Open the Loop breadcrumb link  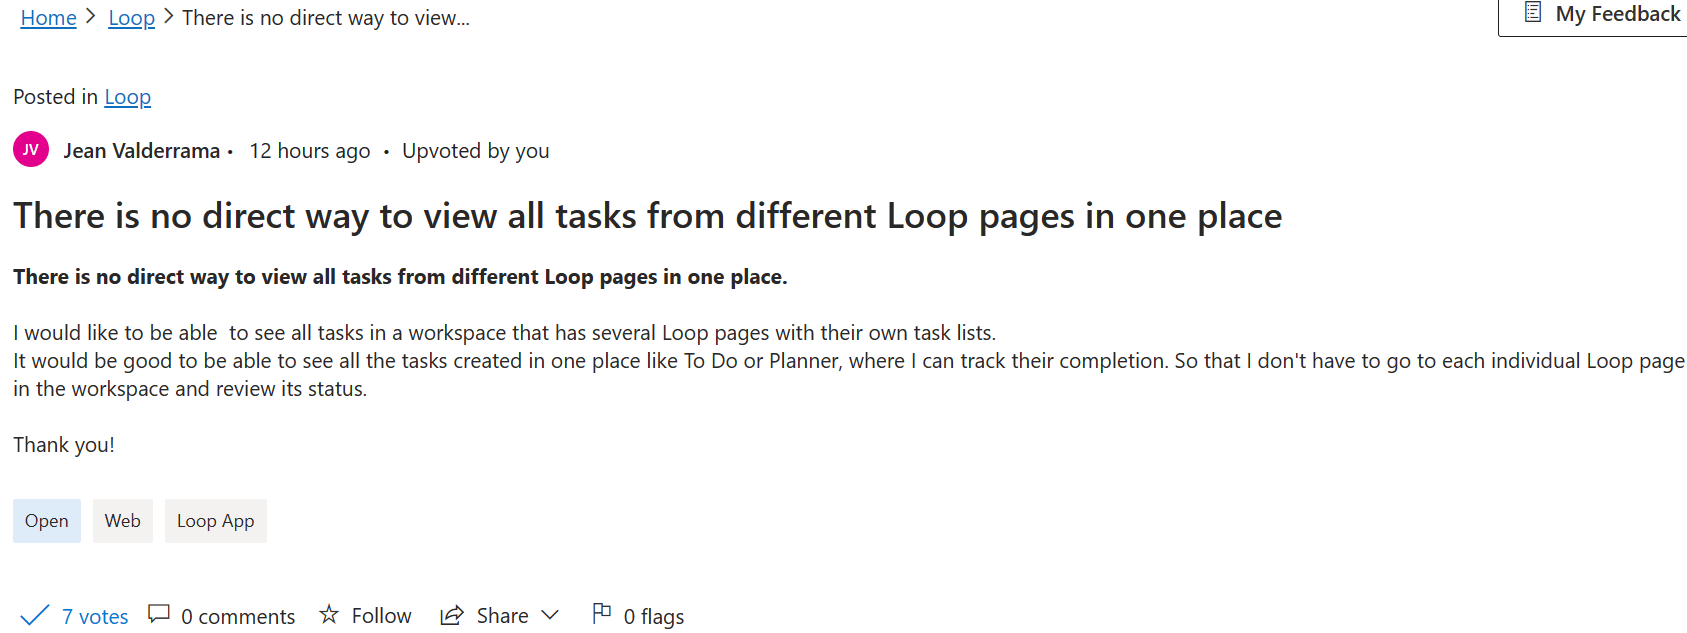[131, 18]
